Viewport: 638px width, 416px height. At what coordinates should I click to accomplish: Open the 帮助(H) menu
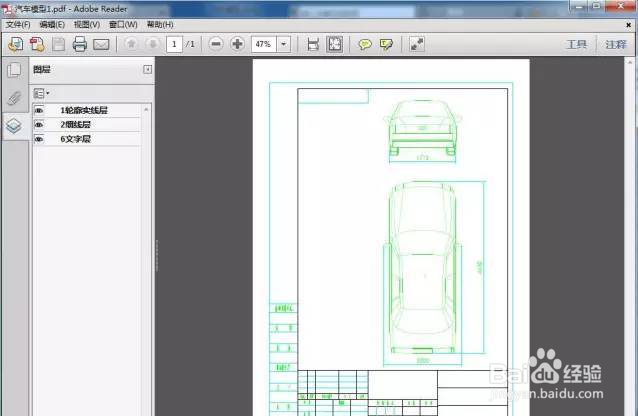(160, 25)
